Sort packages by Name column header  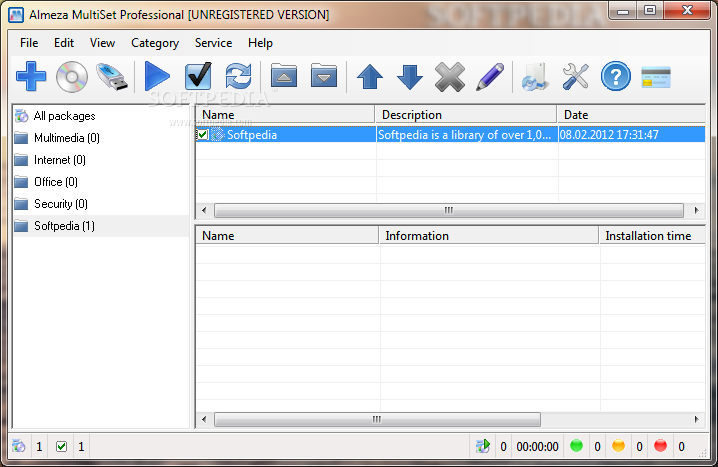pos(285,115)
